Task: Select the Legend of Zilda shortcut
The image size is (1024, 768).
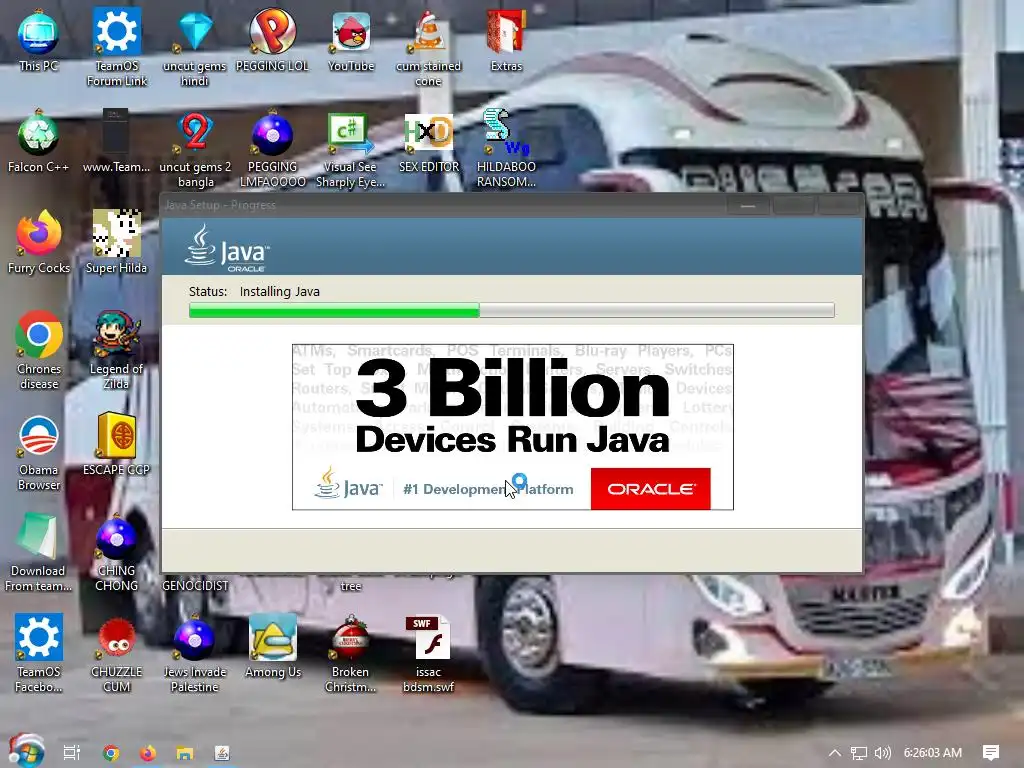Action: (x=116, y=351)
